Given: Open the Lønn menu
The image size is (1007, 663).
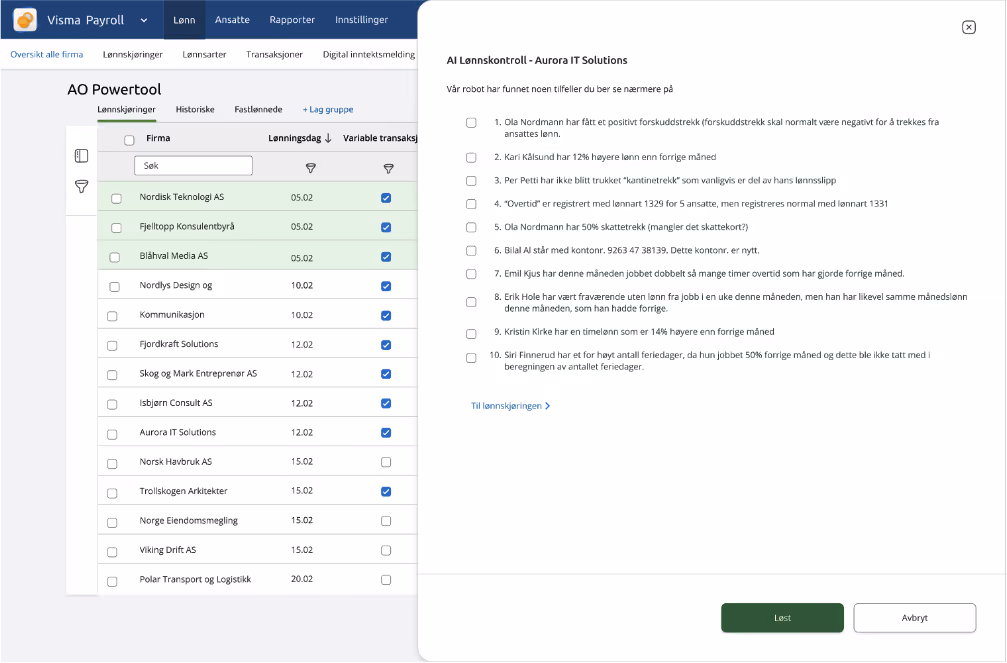Looking at the screenshot, I should tap(184, 20).
